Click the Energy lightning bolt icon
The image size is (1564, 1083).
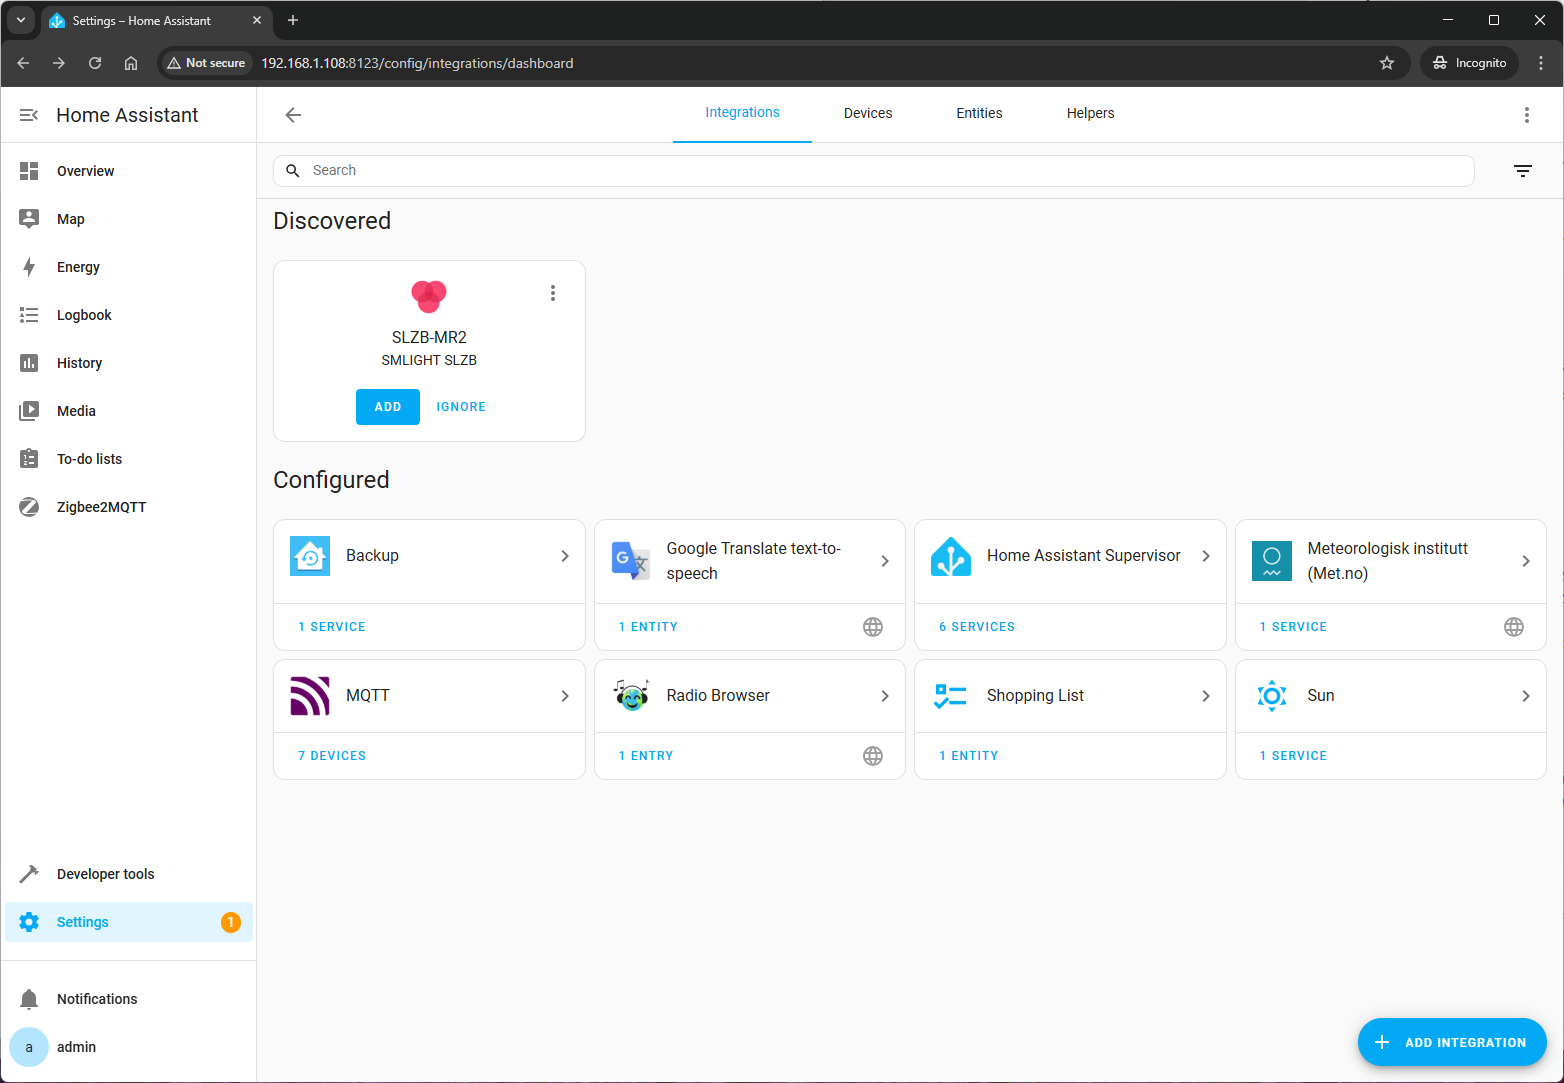[x=29, y=267]
